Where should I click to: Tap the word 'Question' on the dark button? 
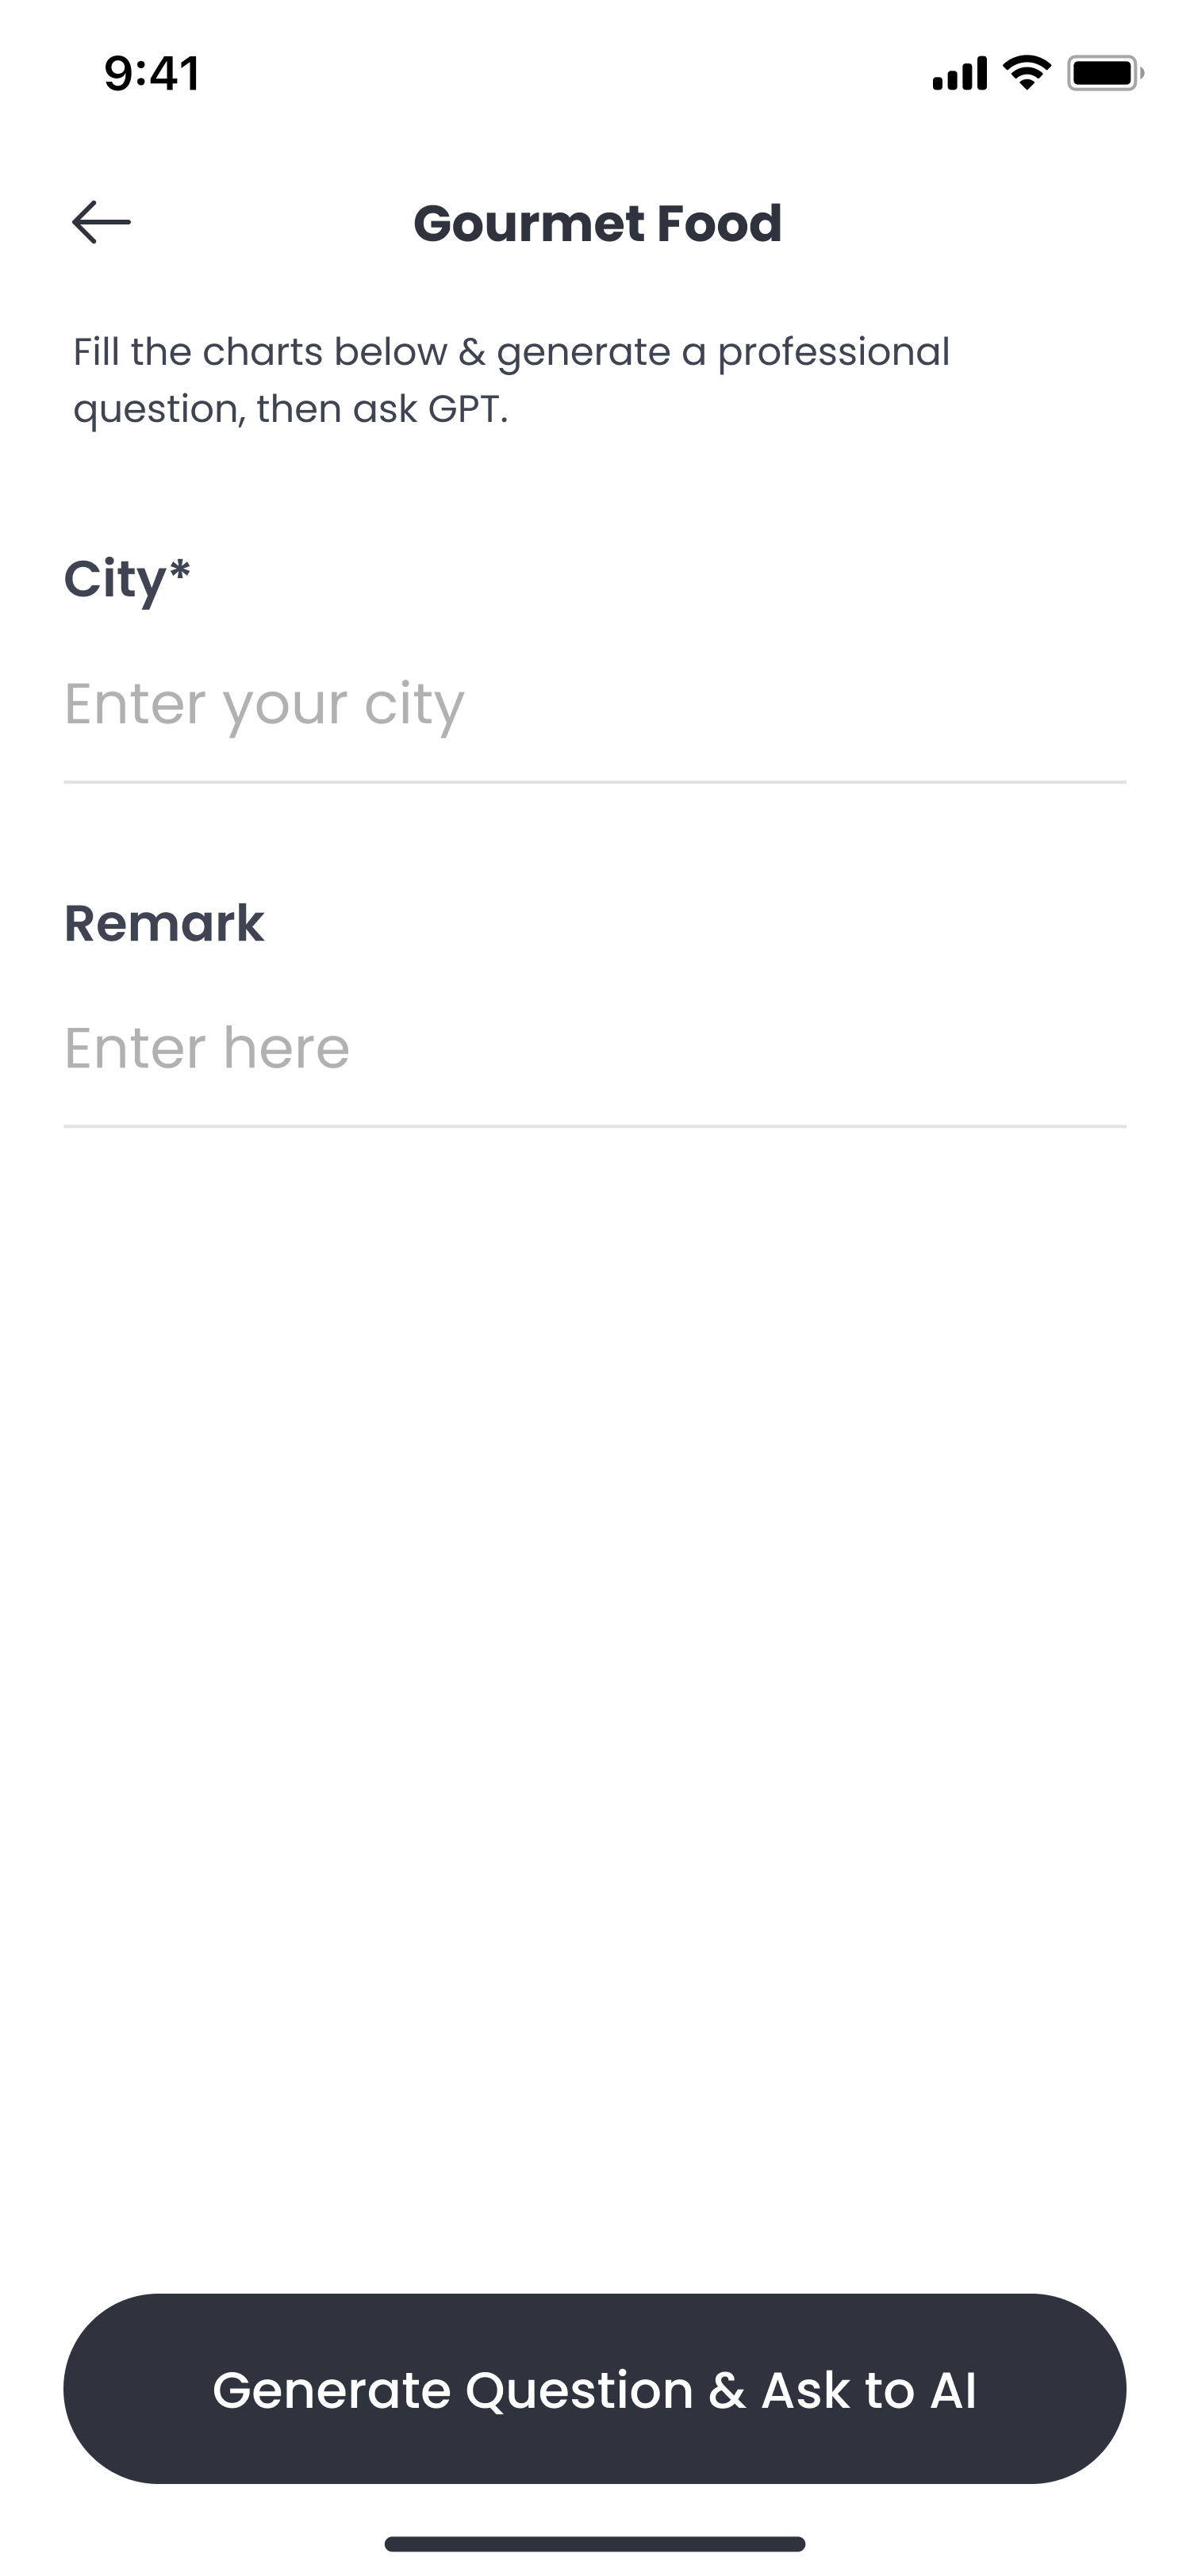579,2390
